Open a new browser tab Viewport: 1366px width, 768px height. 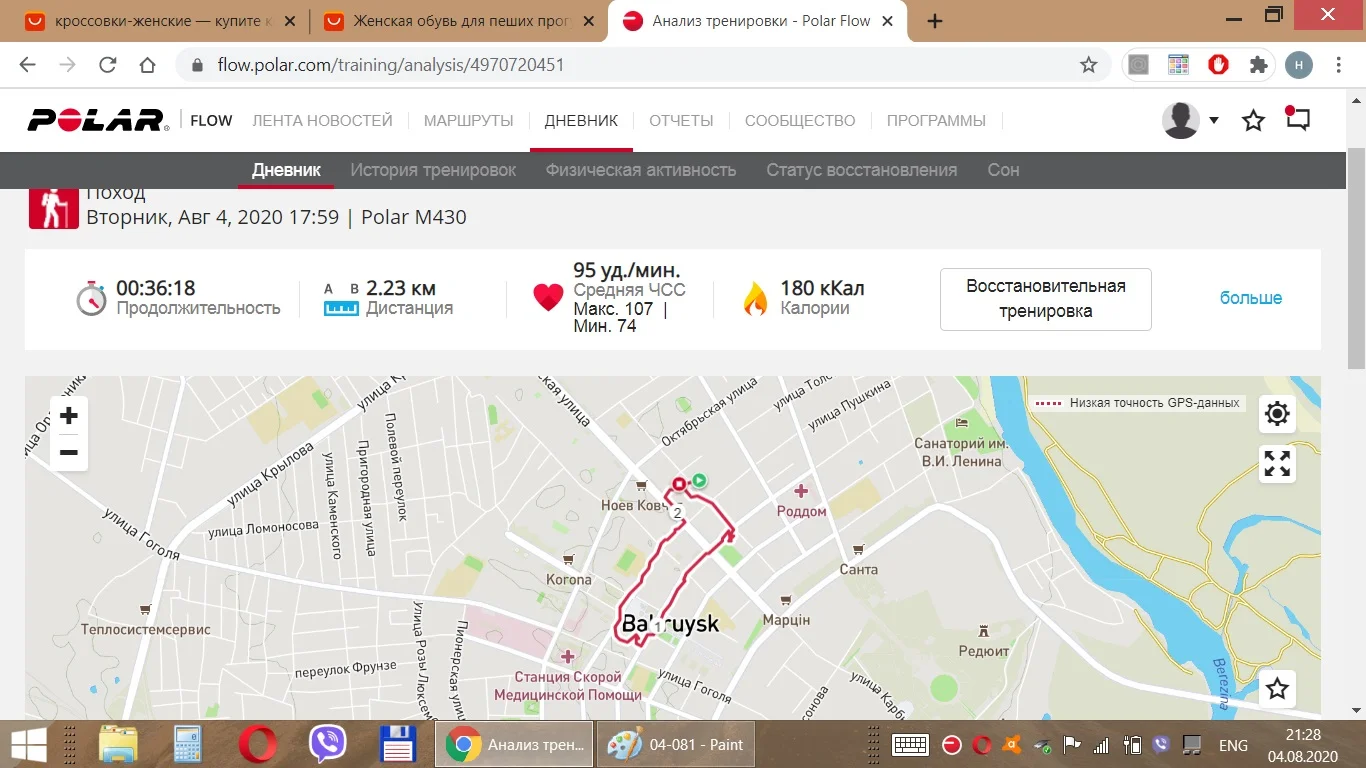pyautogui.click(x=935, y=21)
